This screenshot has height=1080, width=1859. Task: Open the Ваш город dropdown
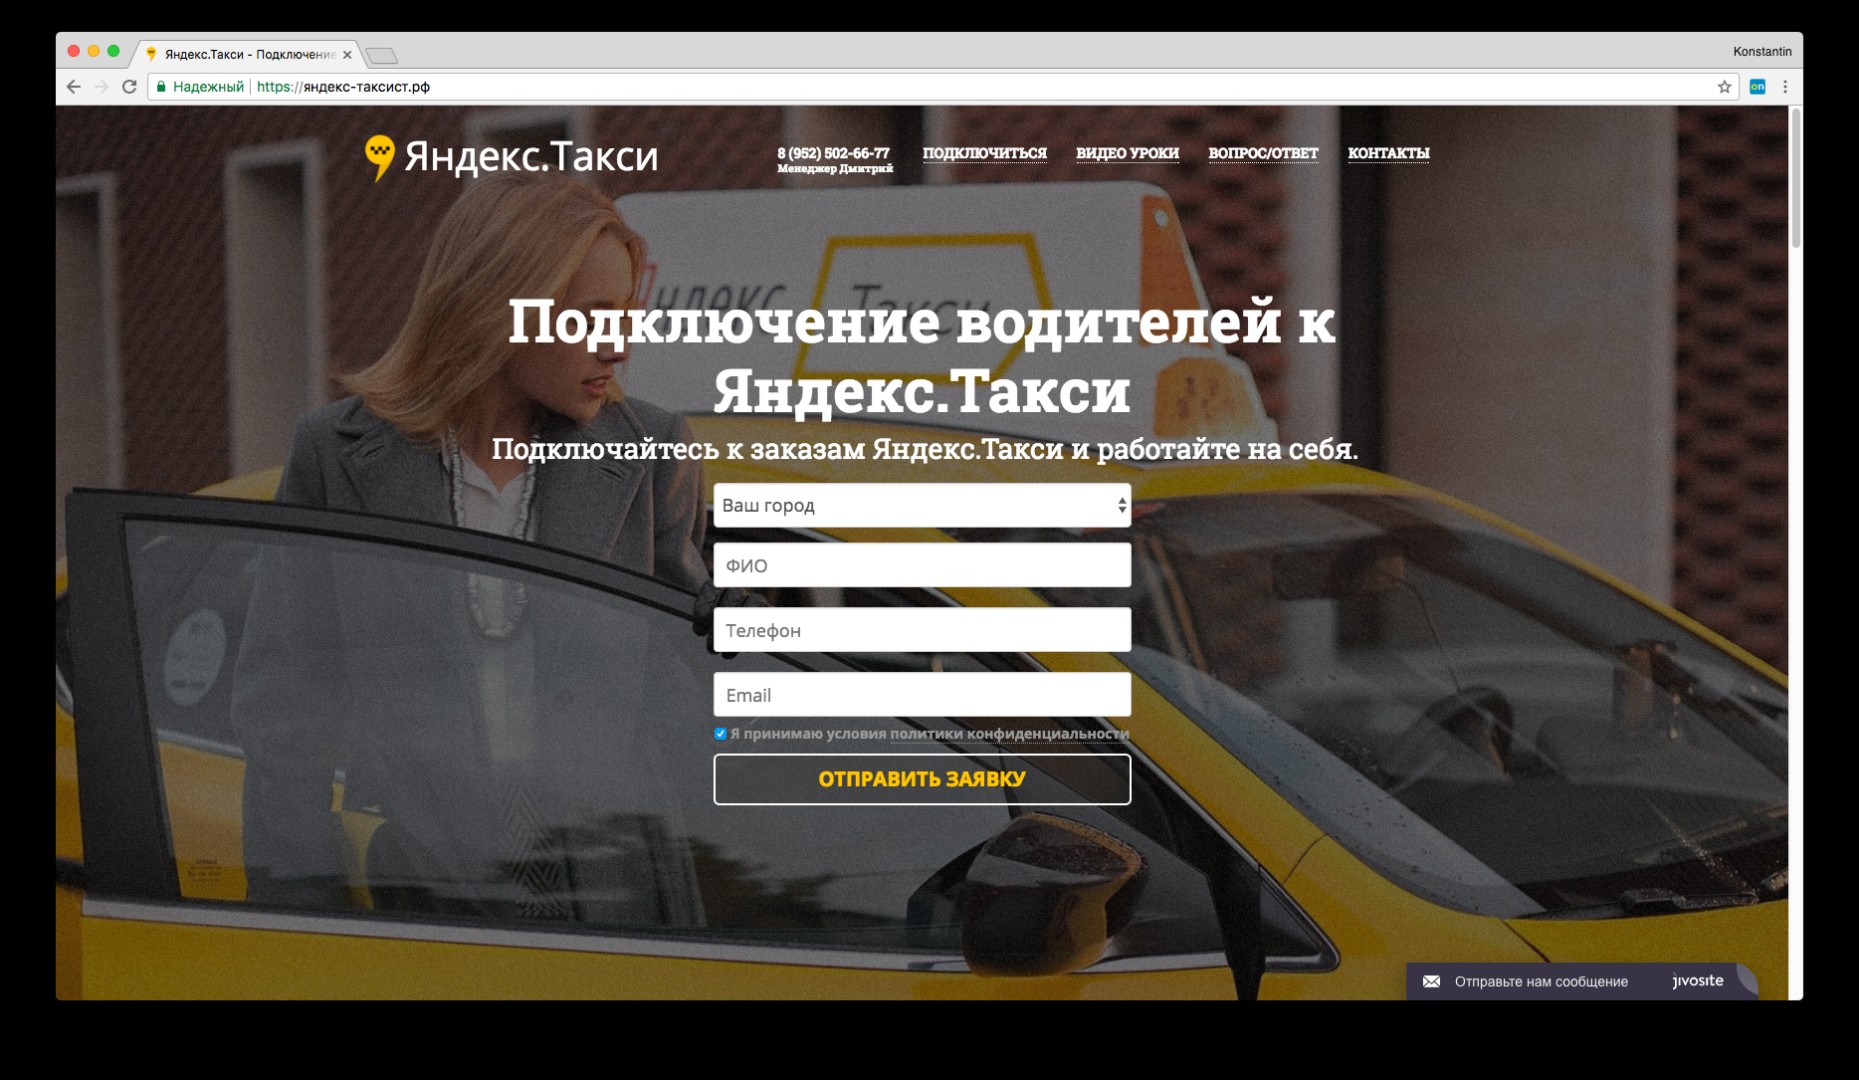pos(921,506)
